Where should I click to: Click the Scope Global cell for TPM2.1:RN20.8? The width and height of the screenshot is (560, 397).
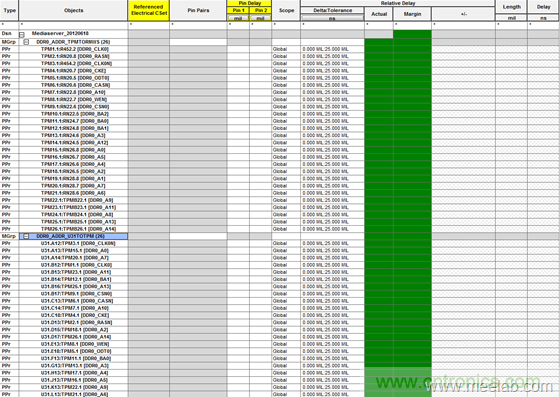click(286, 56)
